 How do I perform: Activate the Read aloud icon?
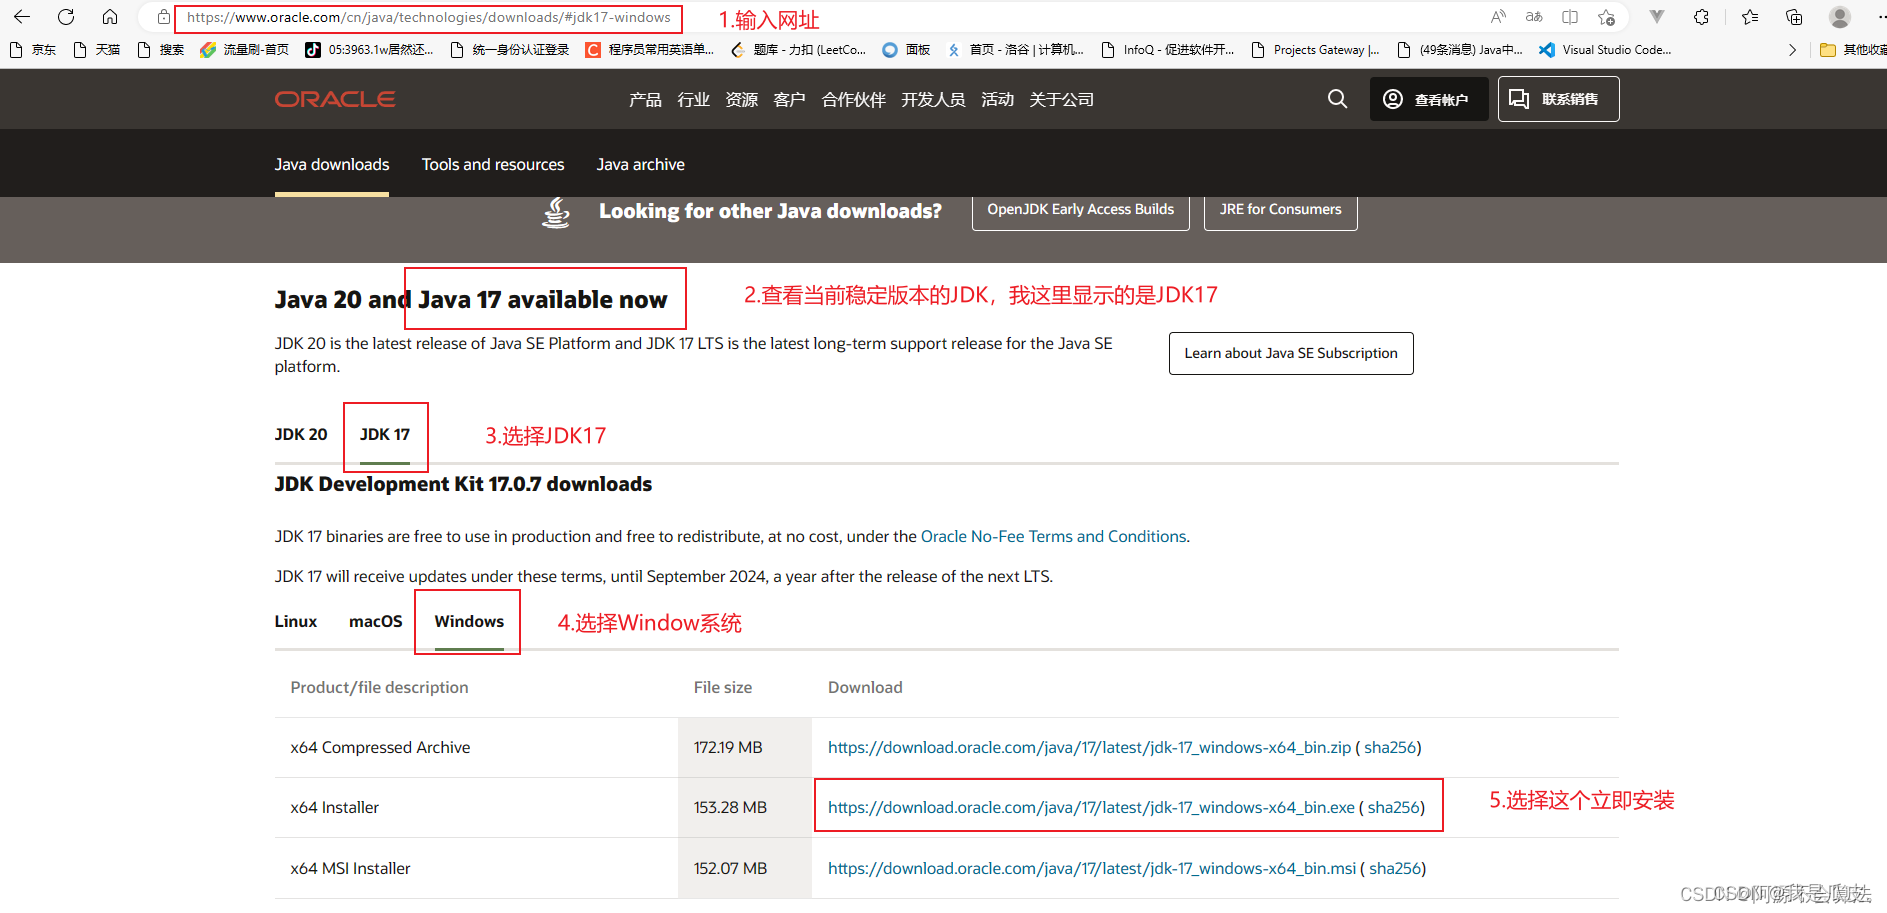[1498, 17]
